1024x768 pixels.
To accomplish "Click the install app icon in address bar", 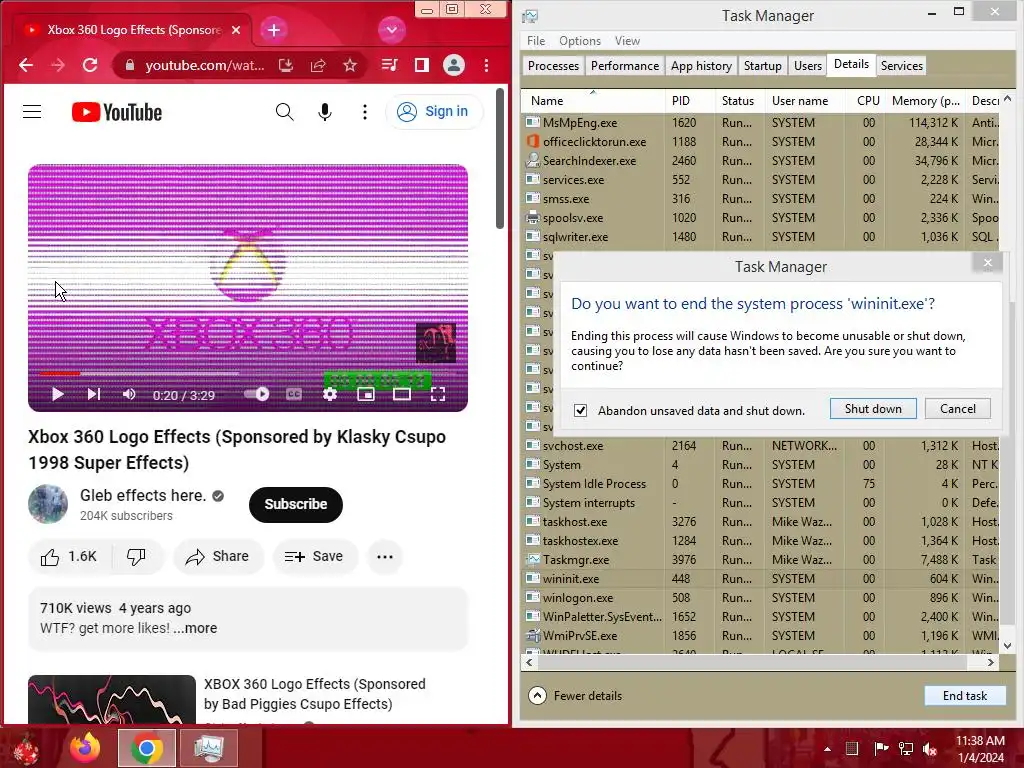I will 285,65.
